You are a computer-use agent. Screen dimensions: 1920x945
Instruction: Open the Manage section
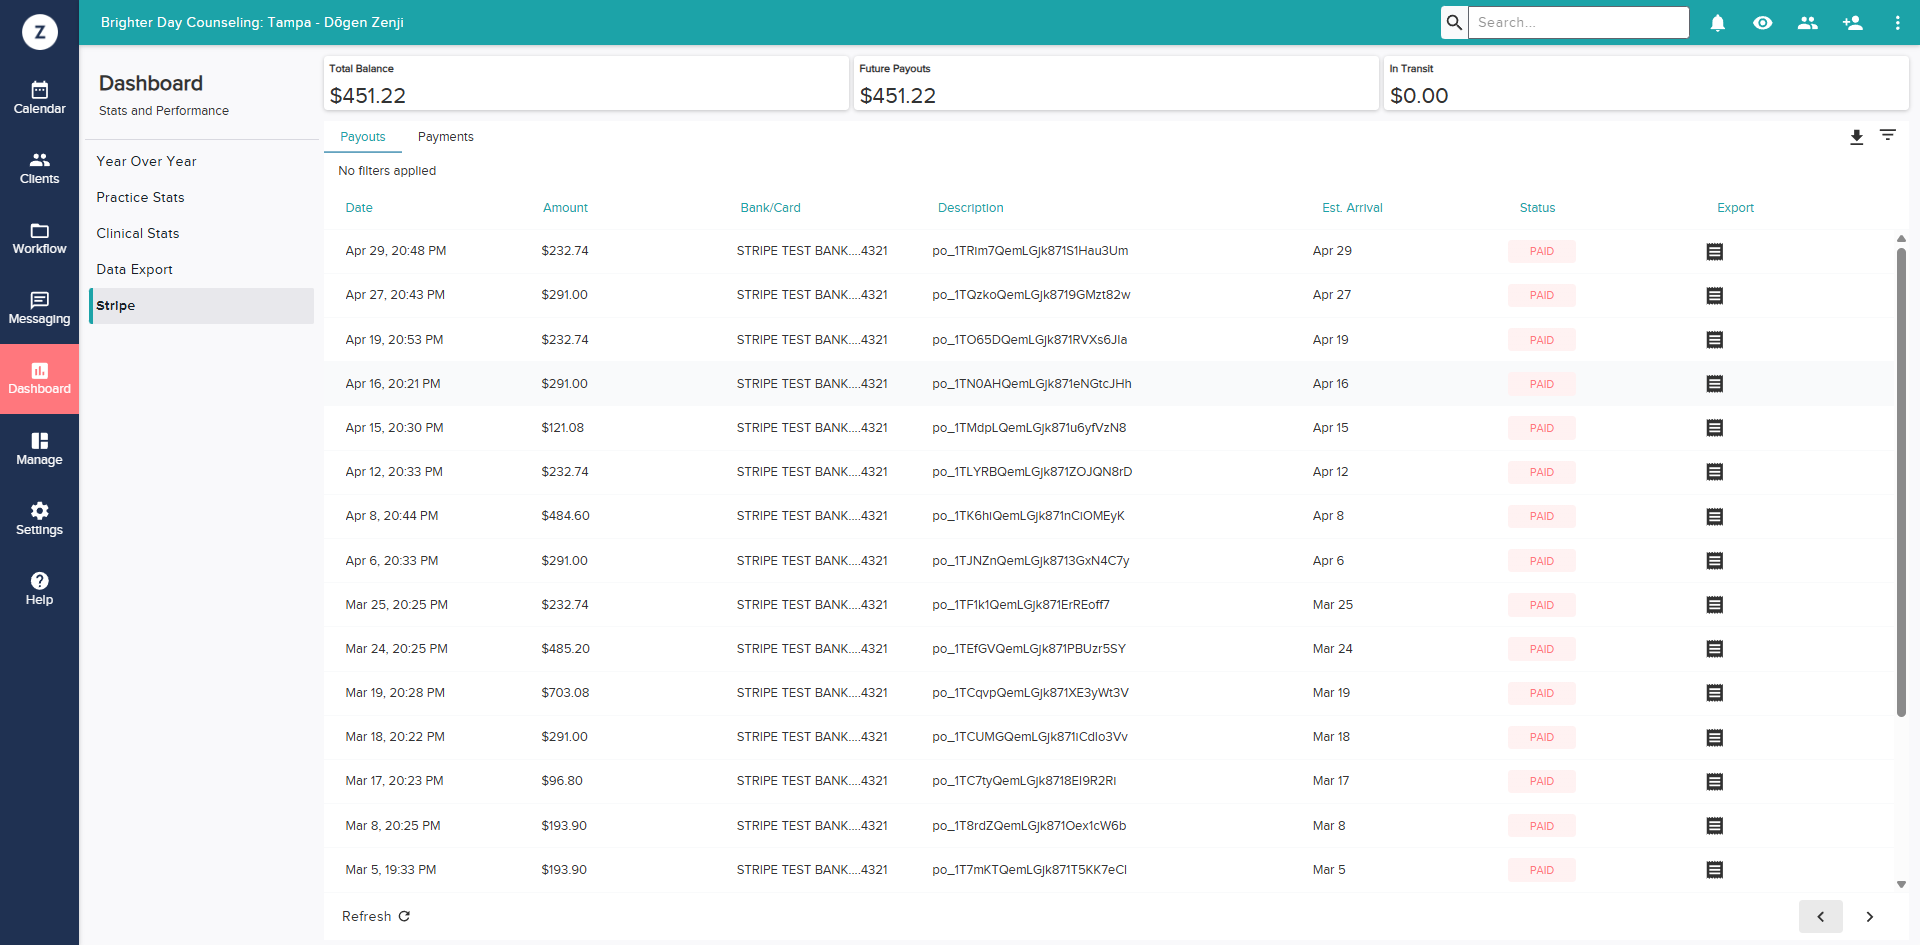tap(39, 449)
